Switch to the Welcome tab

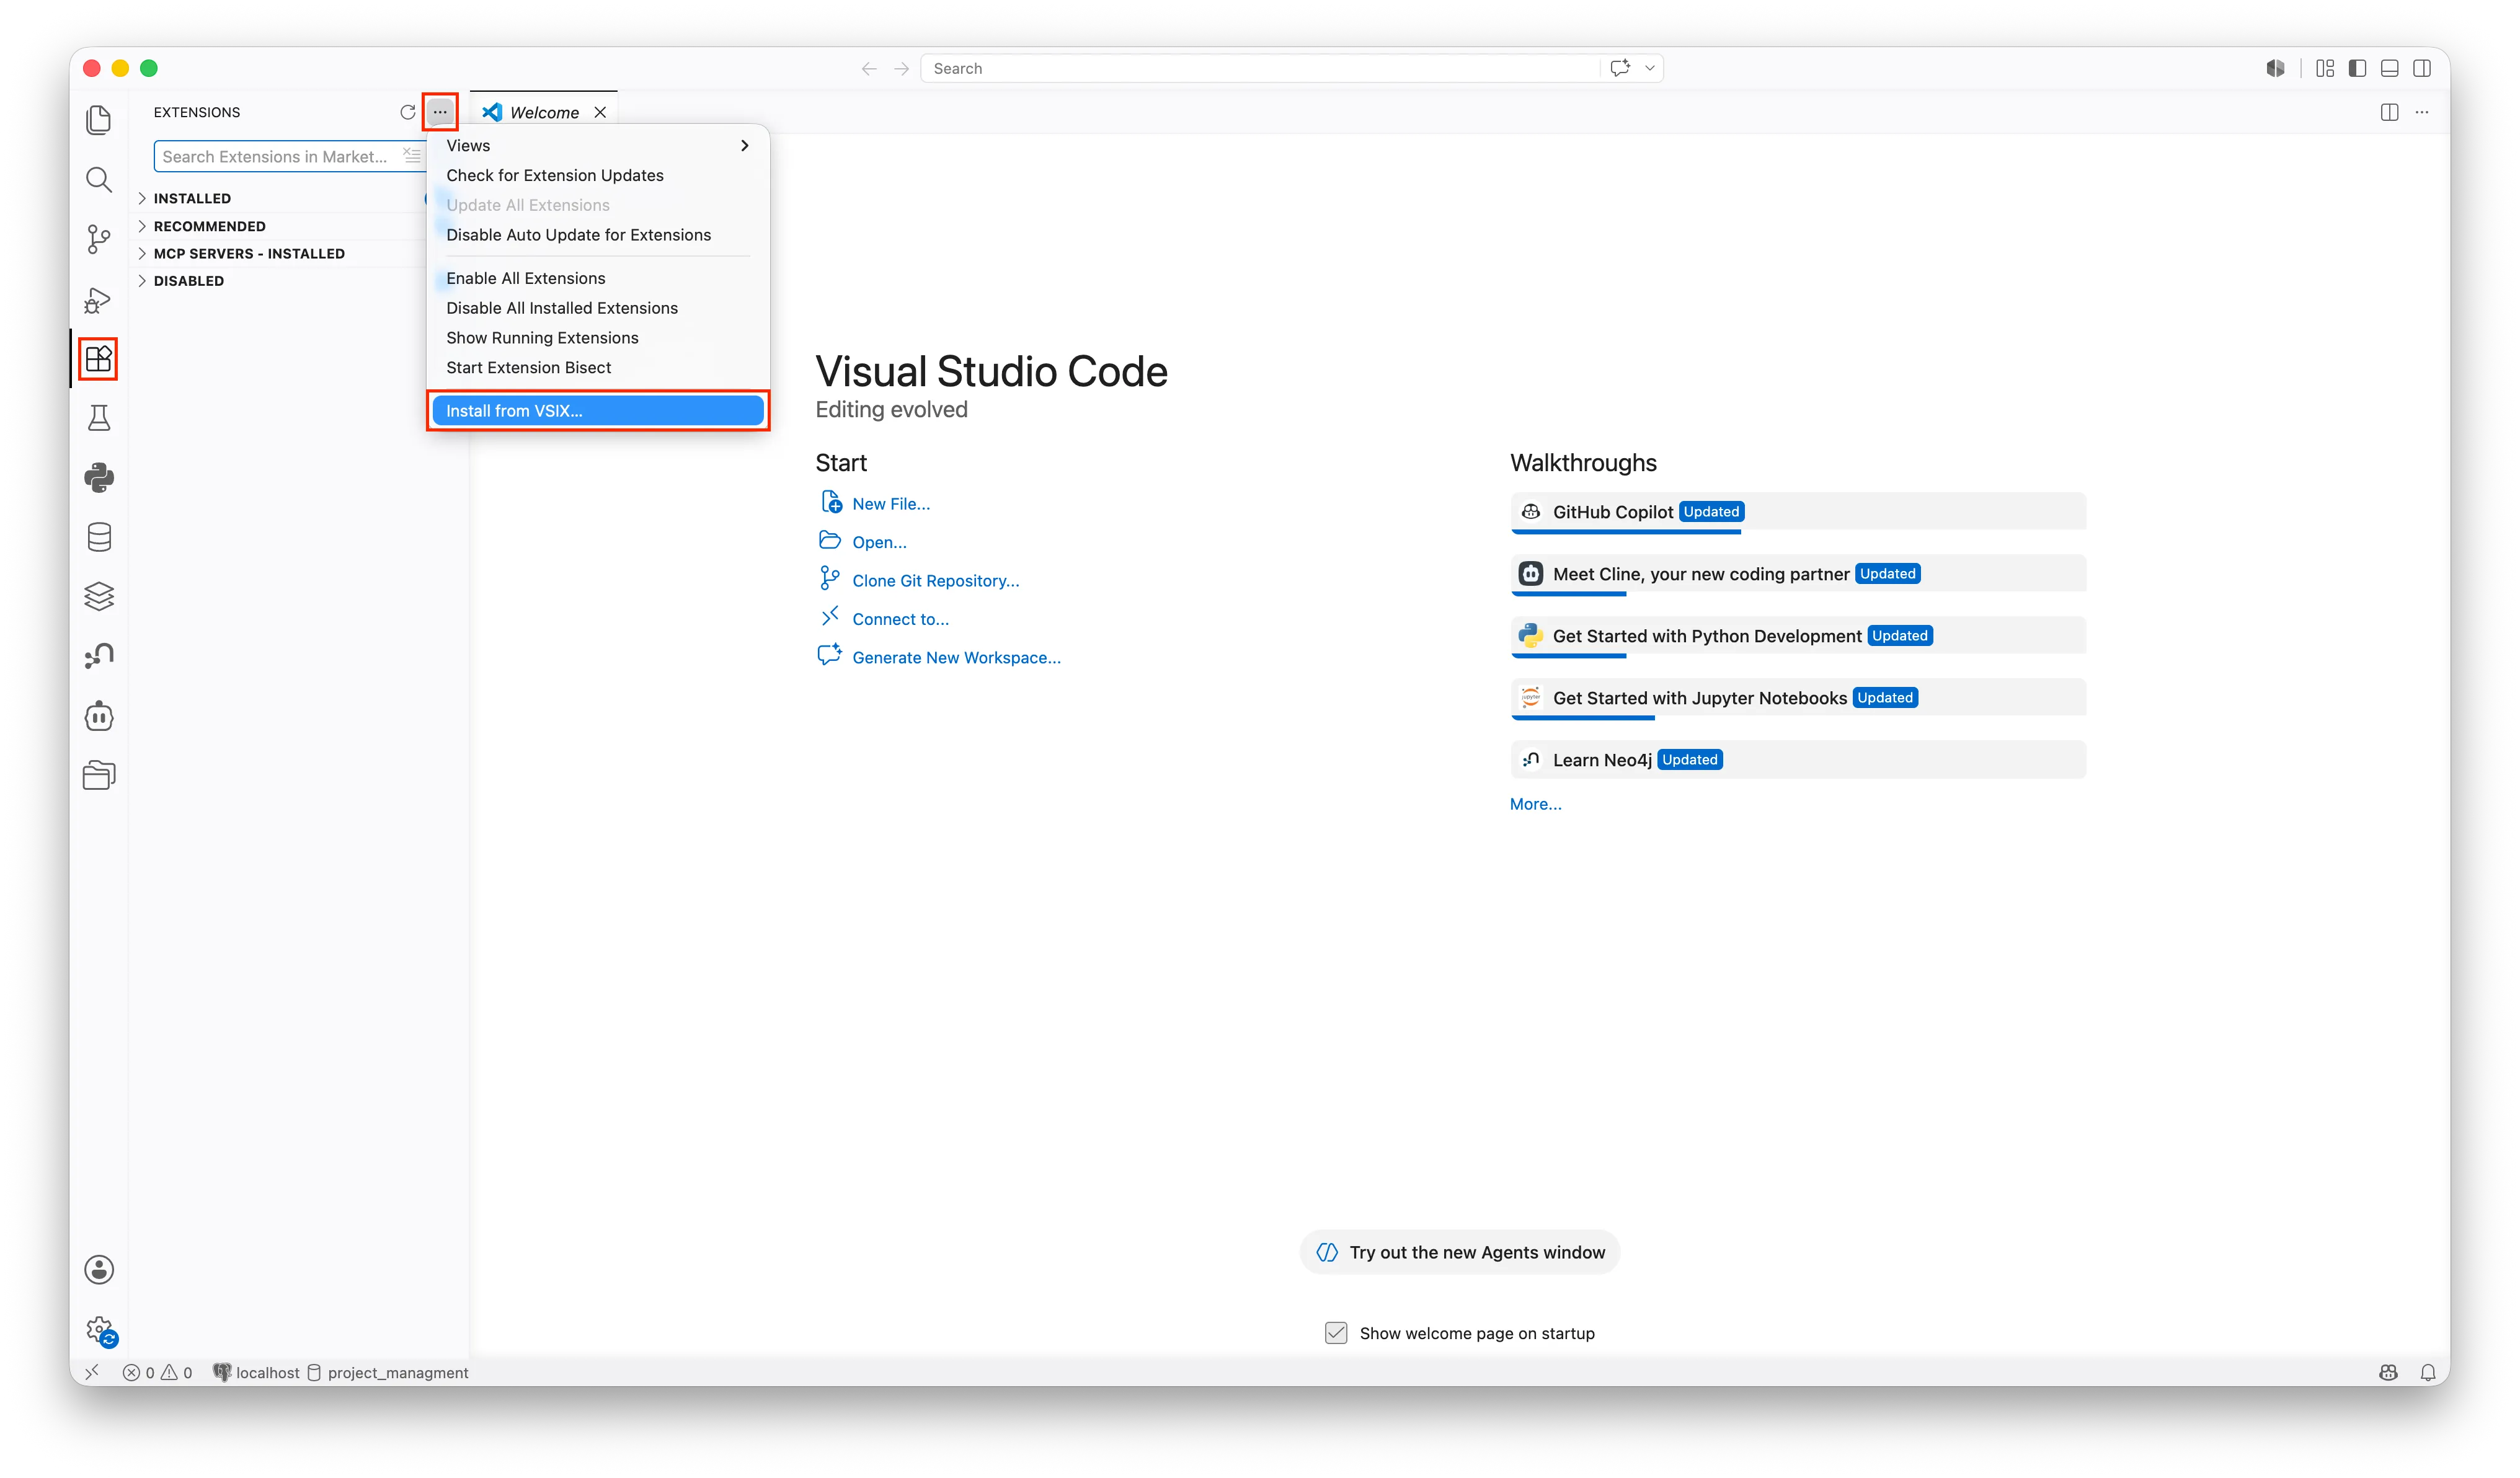[x=543, y=112]
